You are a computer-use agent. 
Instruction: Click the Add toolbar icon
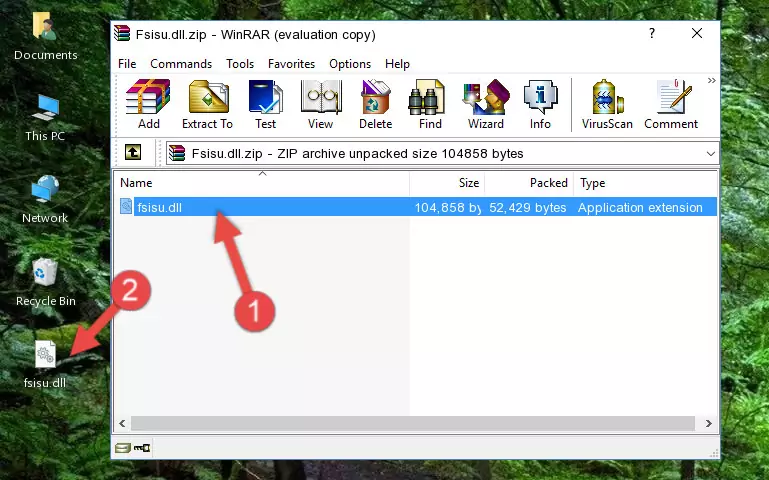click(148, 104)
